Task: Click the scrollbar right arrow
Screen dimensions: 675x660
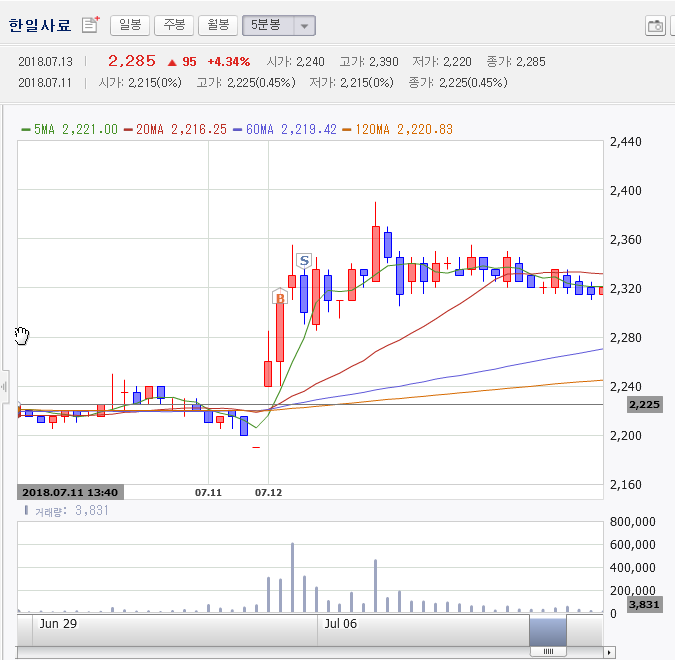Action: pyautogui.click(x=609, y=652)
